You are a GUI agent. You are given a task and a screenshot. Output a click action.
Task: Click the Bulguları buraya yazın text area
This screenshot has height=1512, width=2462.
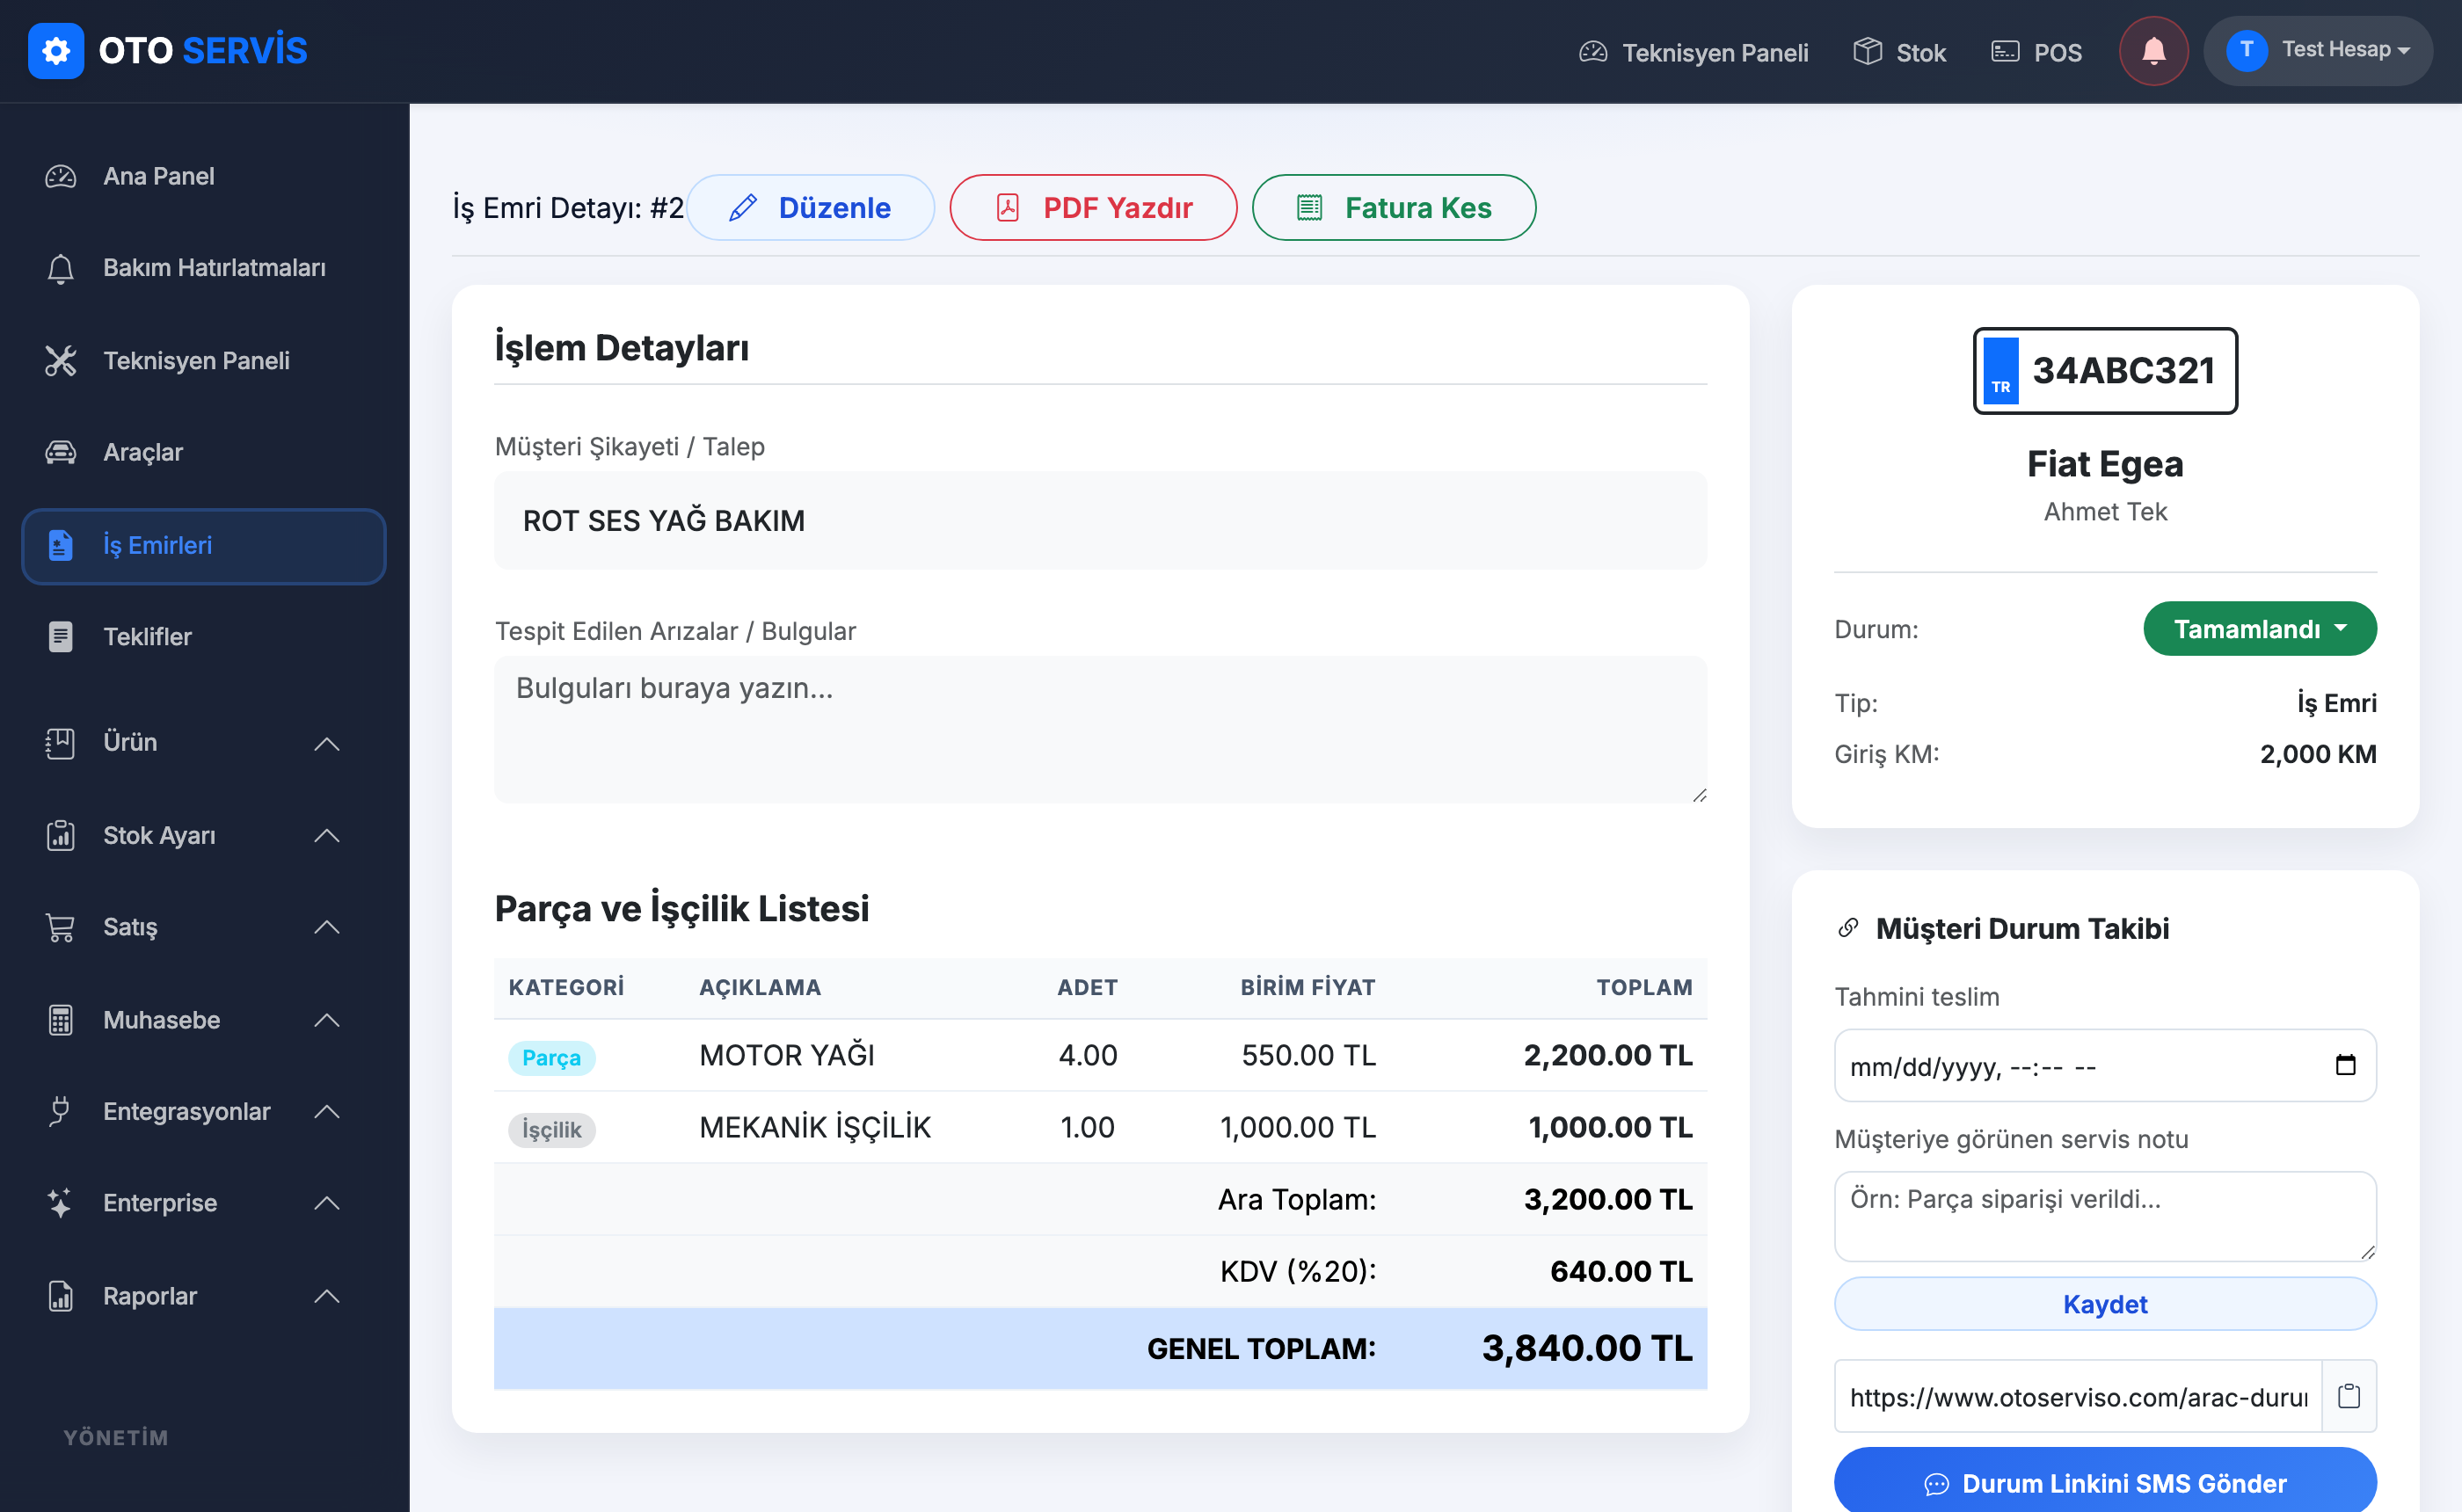tap(1100, 729)
